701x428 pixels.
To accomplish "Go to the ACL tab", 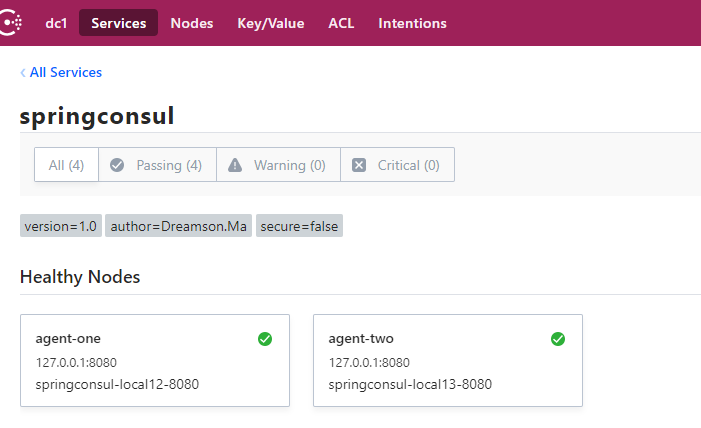I will (341, 23).
